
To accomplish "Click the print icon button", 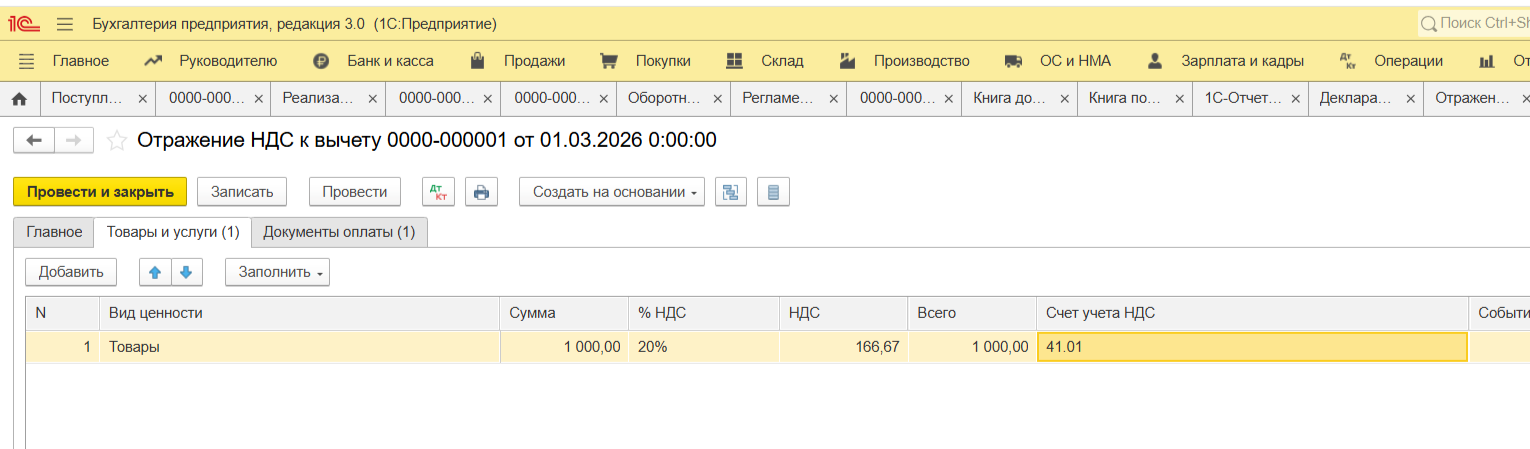I will pyautogui.click(x=481, y=192).
